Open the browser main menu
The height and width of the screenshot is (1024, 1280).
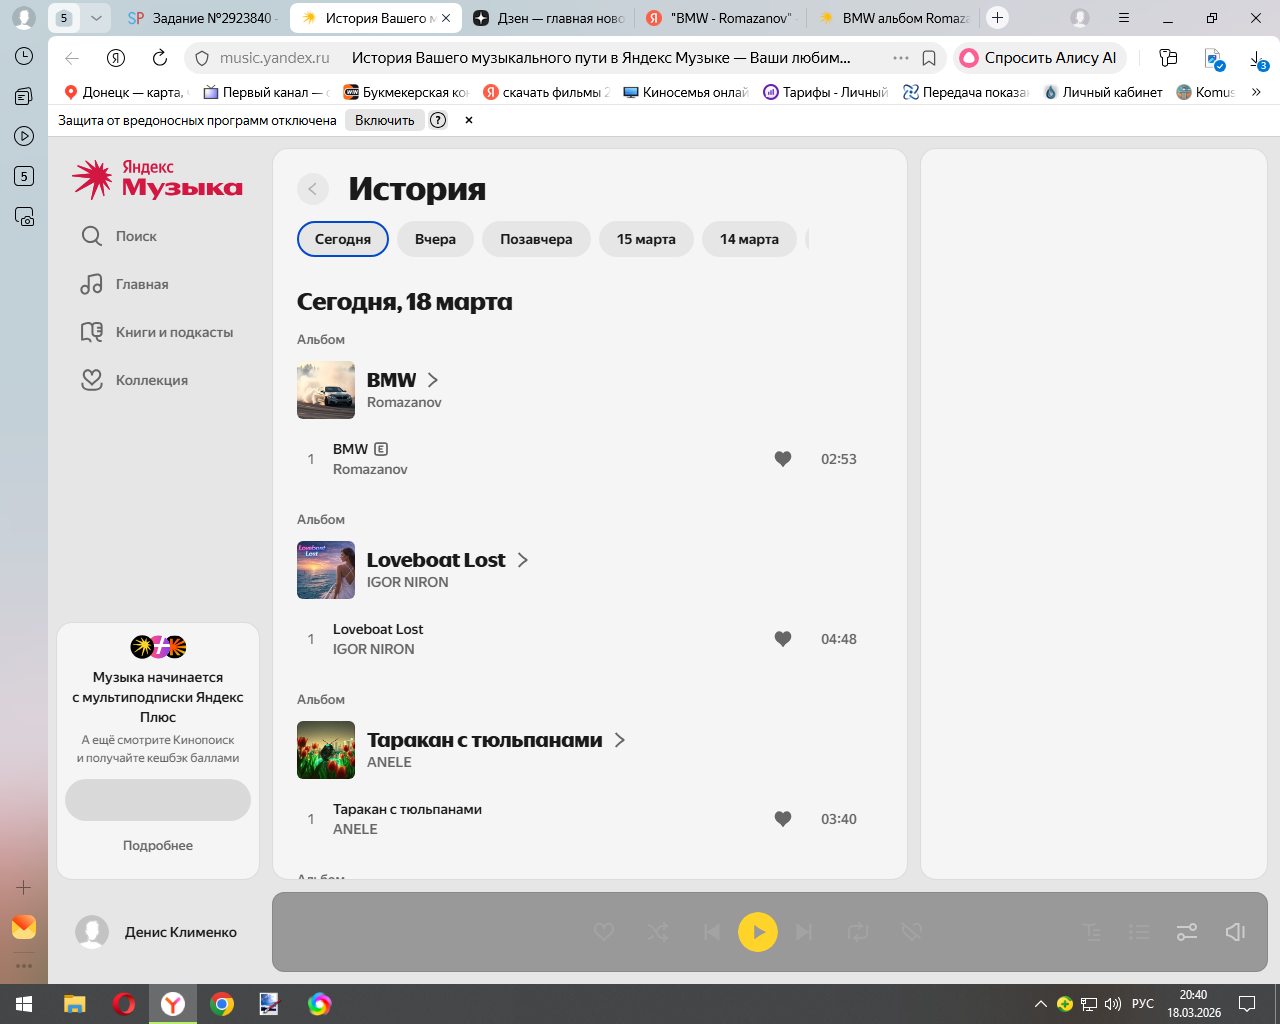point(1124,18)
